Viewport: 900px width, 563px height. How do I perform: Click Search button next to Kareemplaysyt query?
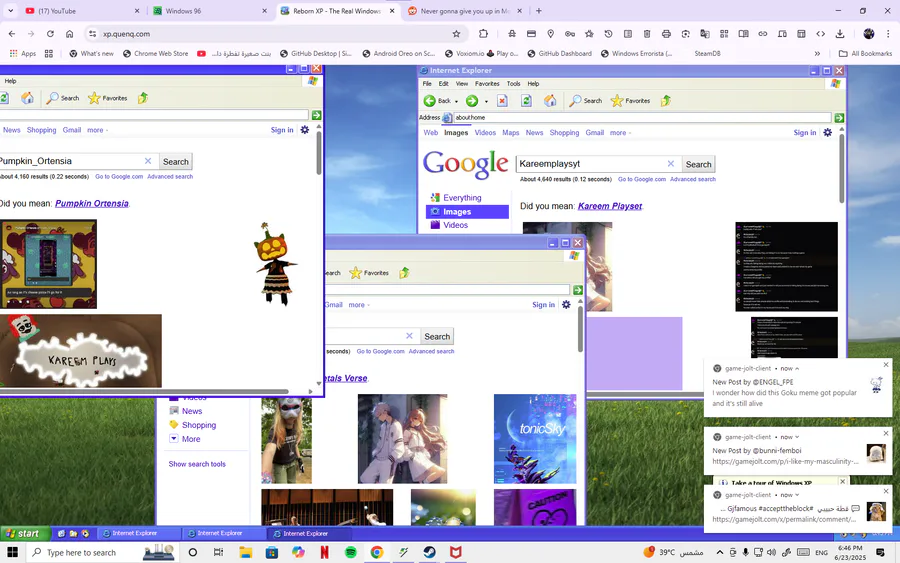click(x=698, y=164)
